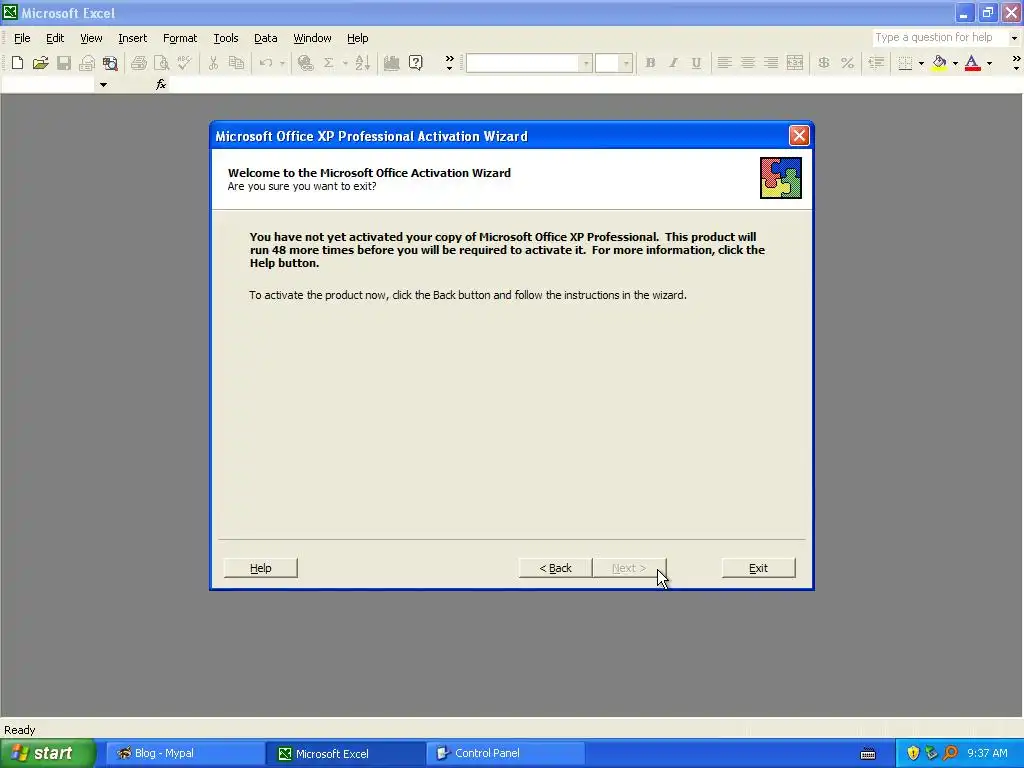Click the Exit button in the wizard
The height and width of the screenshot is (768, 1024).
click(x=758, y=568)
